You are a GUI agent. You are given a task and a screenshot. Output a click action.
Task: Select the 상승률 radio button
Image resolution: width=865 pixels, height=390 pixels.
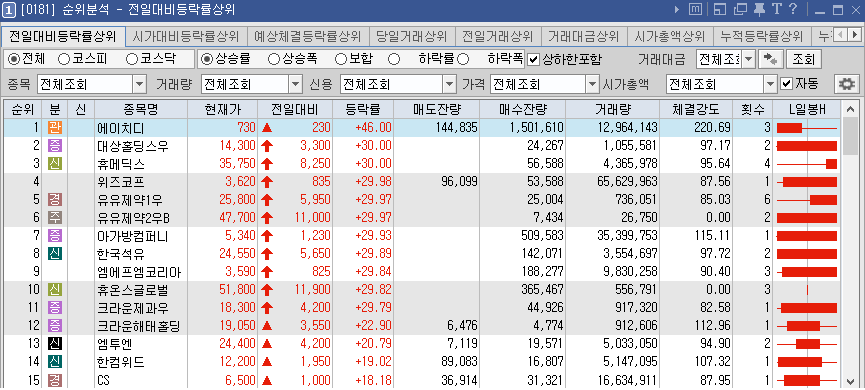point(207,58)
